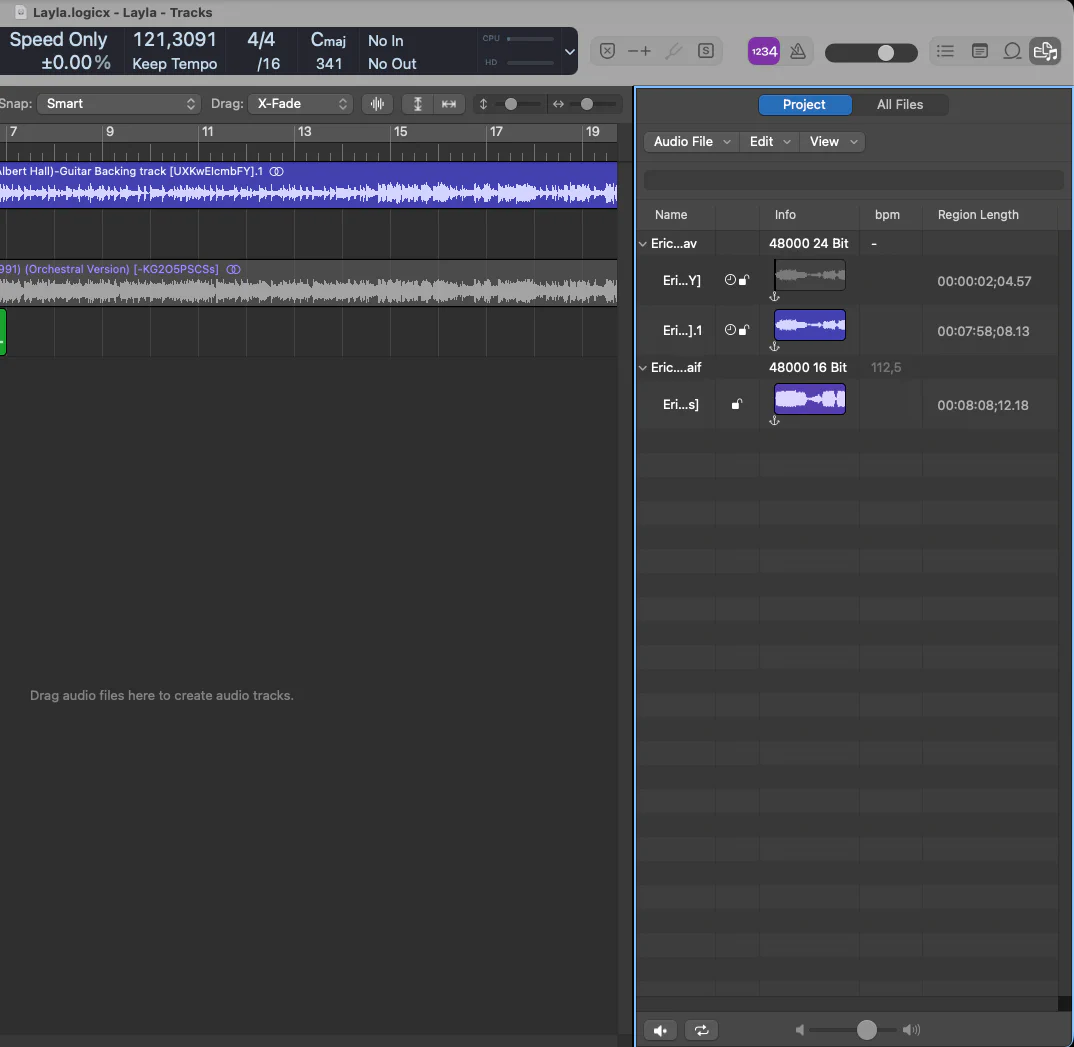1074x1047 pixels.
Task: Switch to the All Files tab
Action: tap(899, 105)
